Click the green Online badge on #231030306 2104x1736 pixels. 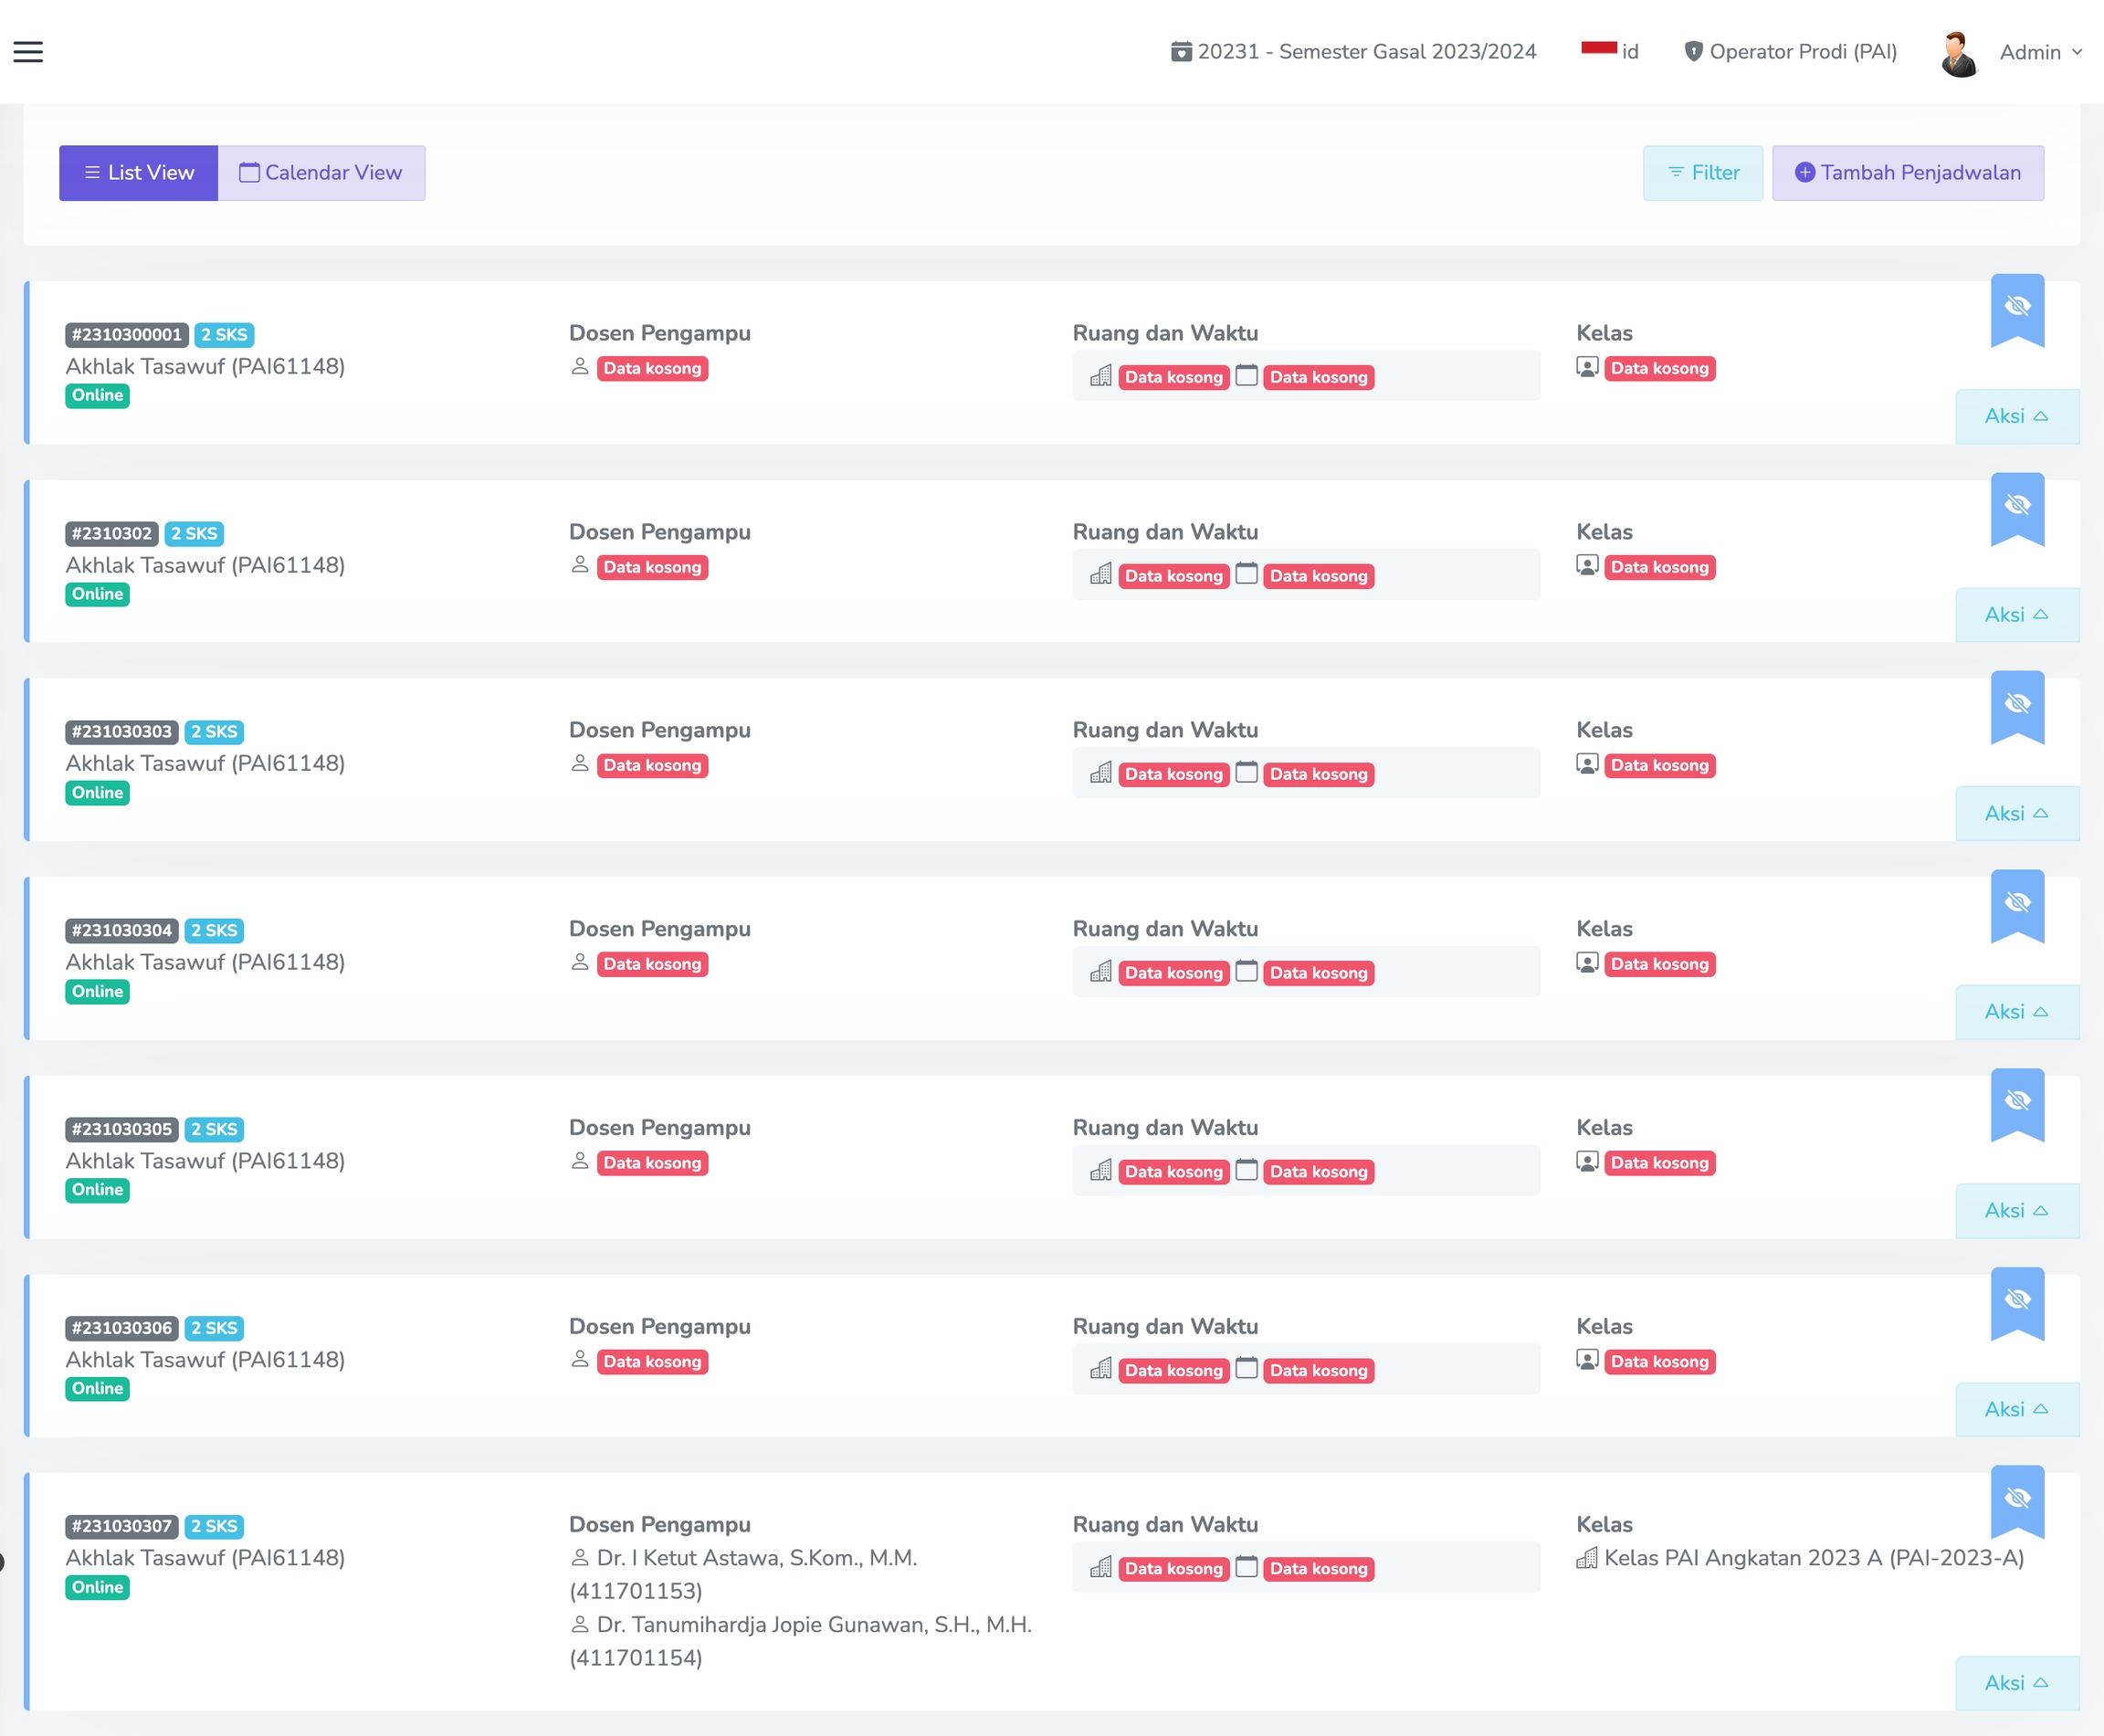coord(97,1389)
